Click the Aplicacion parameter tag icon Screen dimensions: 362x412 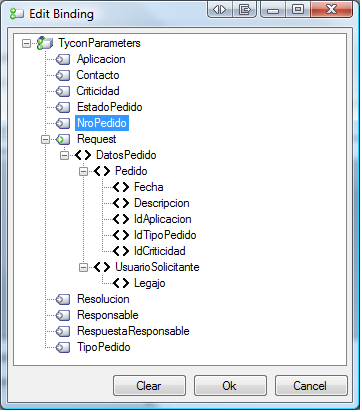pos(63,59)
